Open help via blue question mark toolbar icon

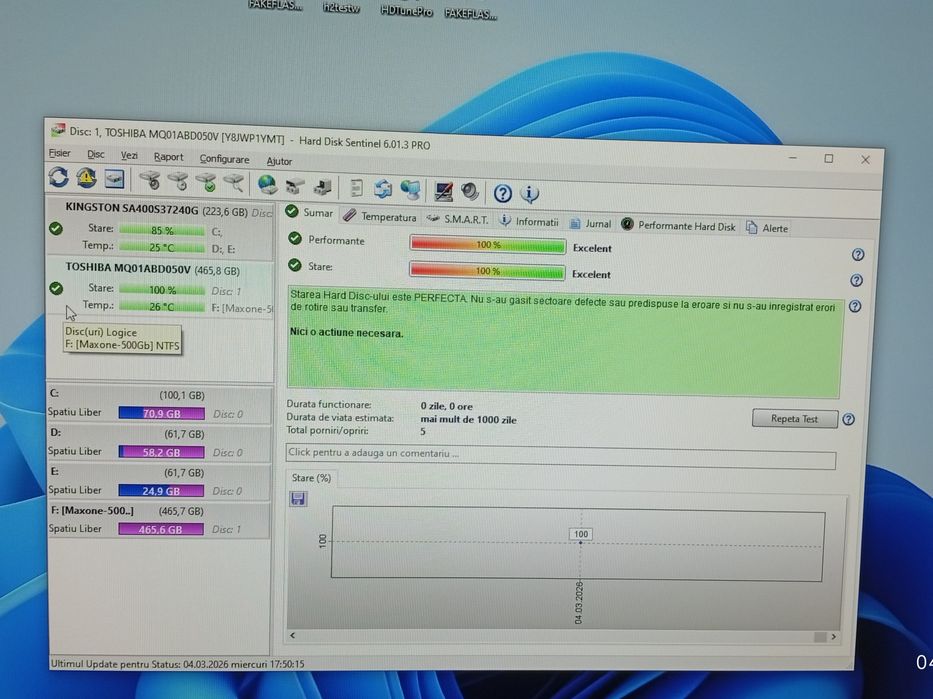502,193
